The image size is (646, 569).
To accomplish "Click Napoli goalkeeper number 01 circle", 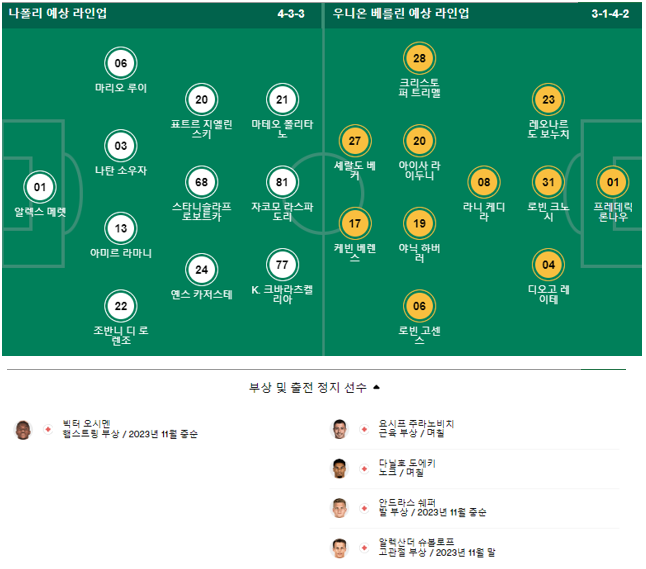I will pos(40,187).
